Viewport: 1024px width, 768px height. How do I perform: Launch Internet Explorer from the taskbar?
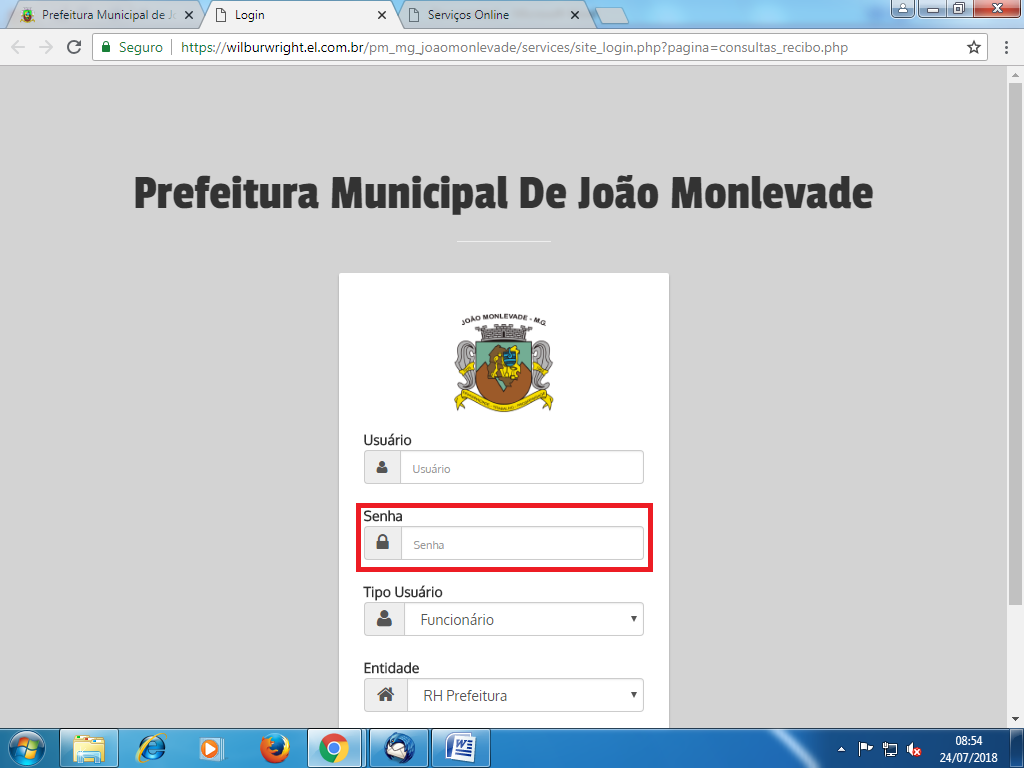point(151,748)
